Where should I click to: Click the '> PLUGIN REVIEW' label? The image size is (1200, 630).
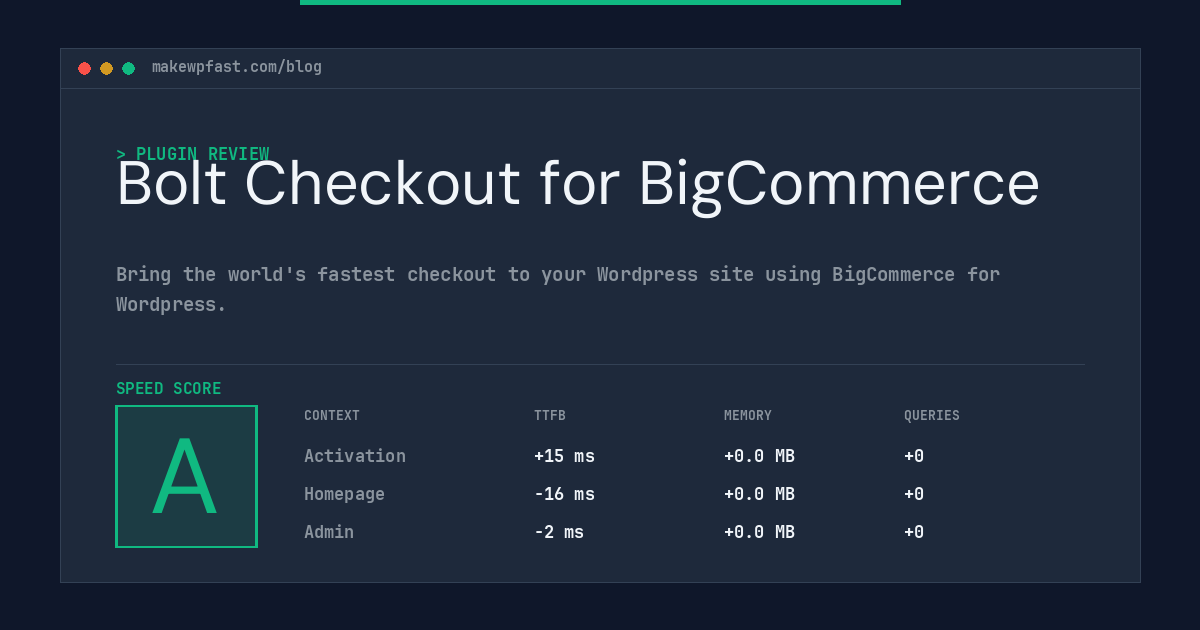tap(193, 153)
